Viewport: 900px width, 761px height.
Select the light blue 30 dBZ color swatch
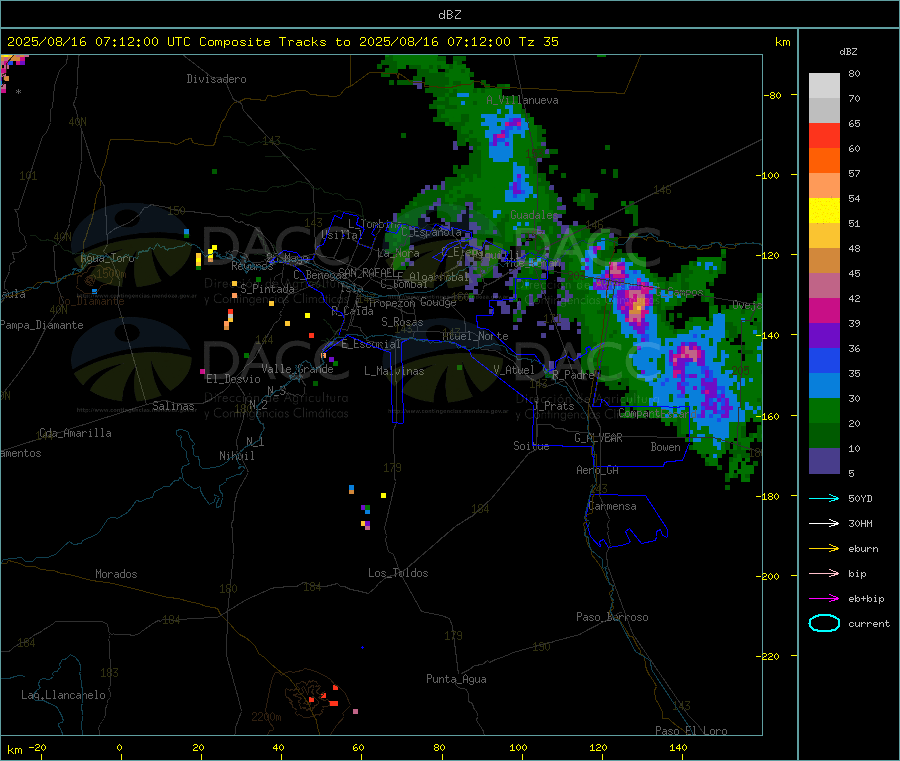tap(824, 386)
